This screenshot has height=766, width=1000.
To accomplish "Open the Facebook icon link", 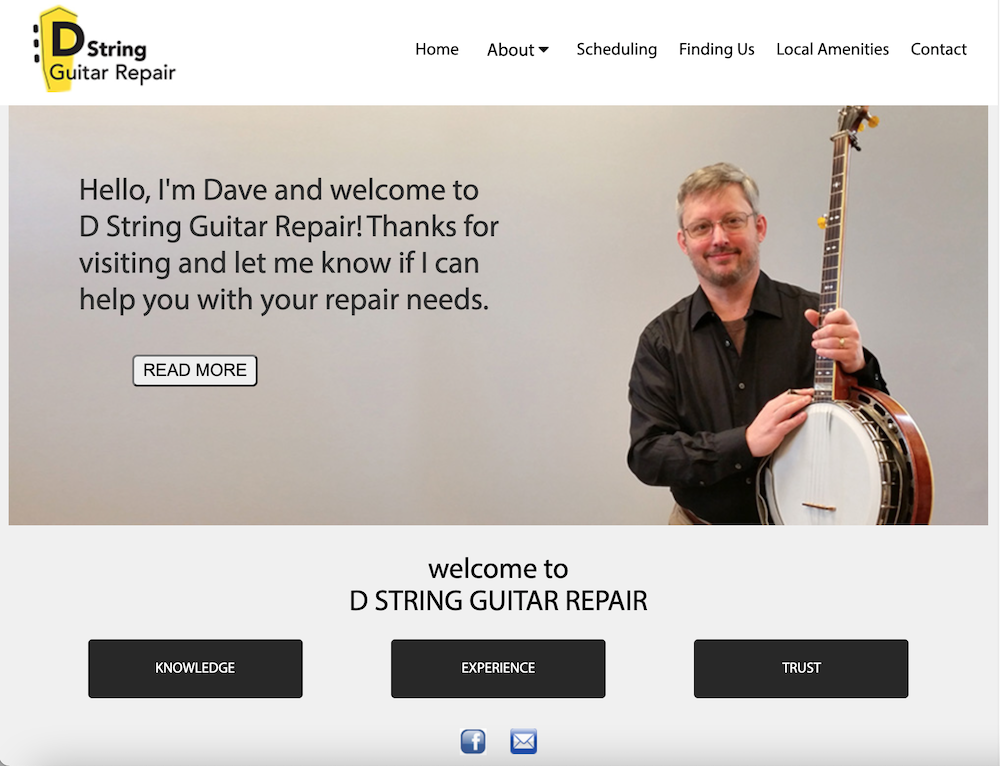I will point(473,741).
